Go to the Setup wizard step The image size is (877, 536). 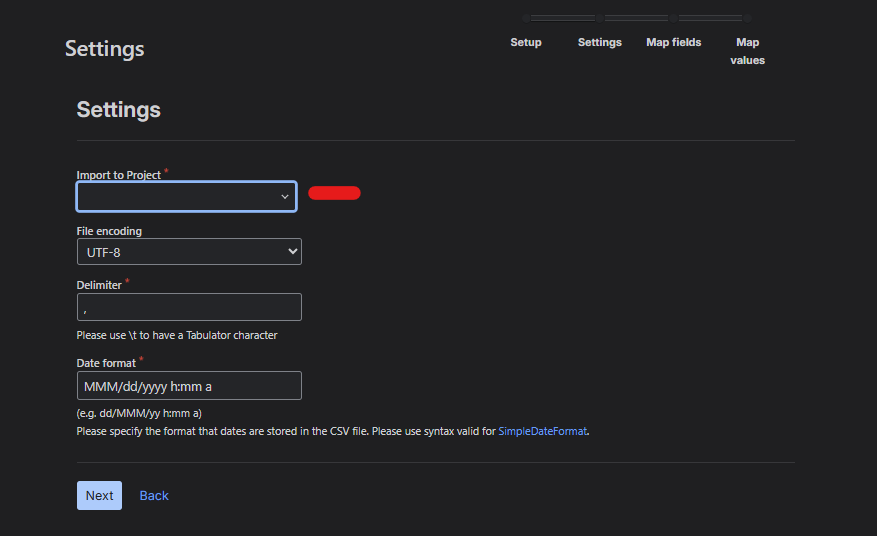coord(526,43)
